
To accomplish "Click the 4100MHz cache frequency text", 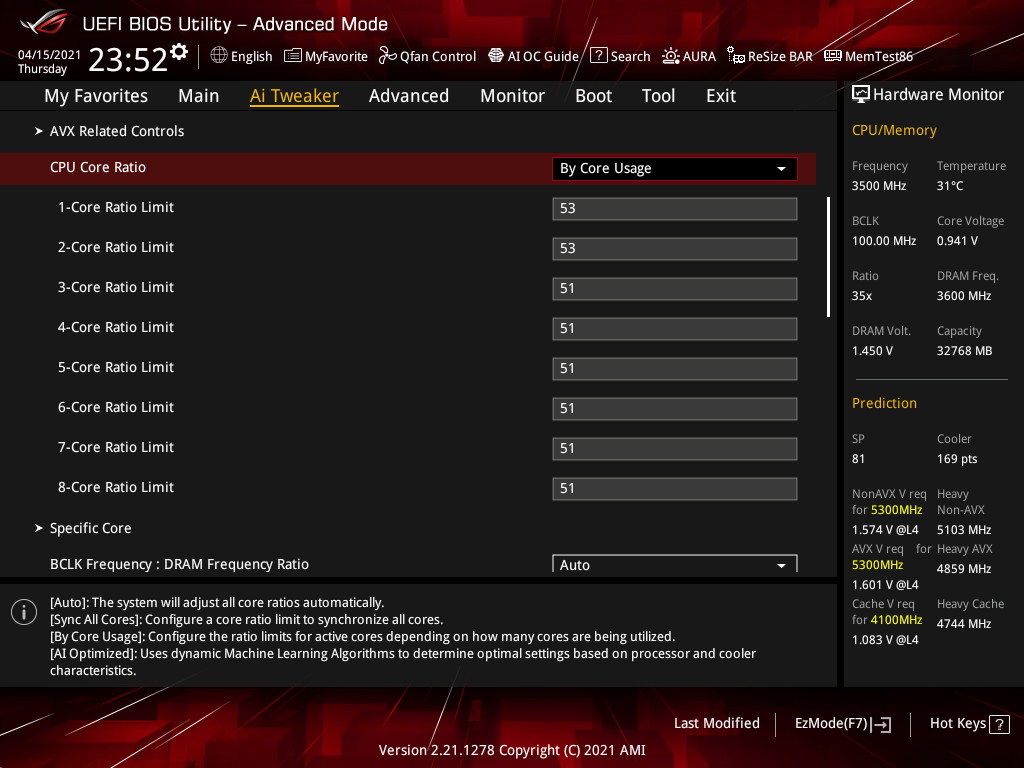I will pos(896,620).
